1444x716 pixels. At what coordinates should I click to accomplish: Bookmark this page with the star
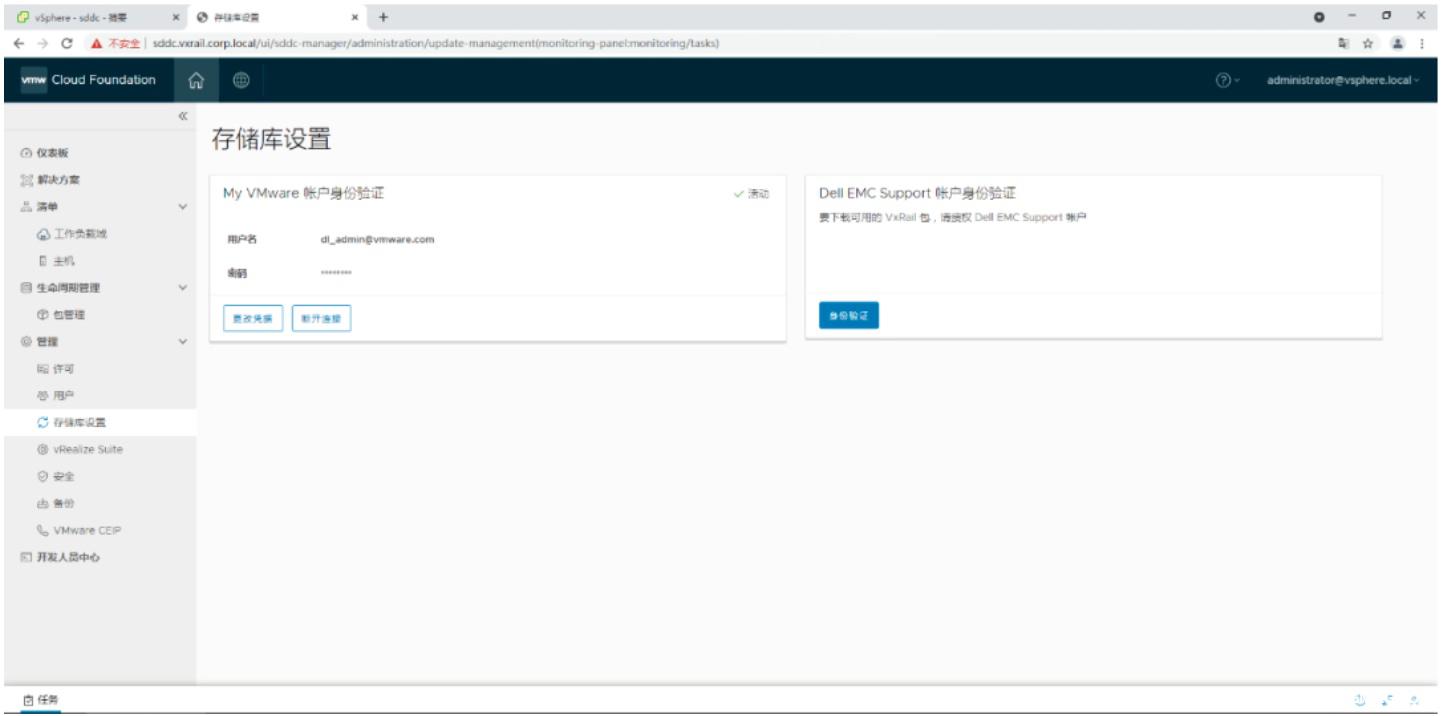[x=1368, y=43]
